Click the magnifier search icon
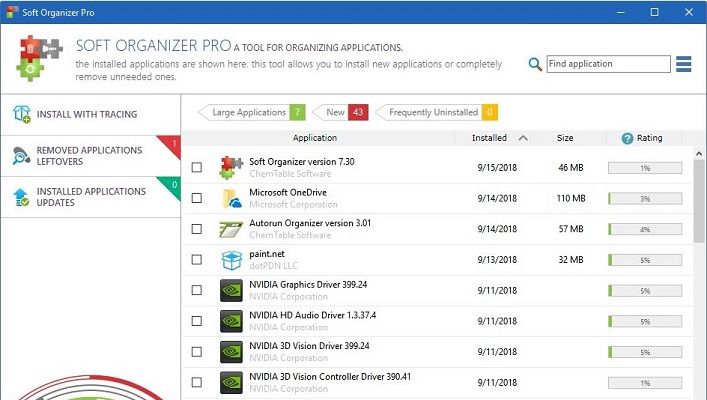Image resolution: width=707 pixels, height=400 pixels. click(x=536, y=65)
